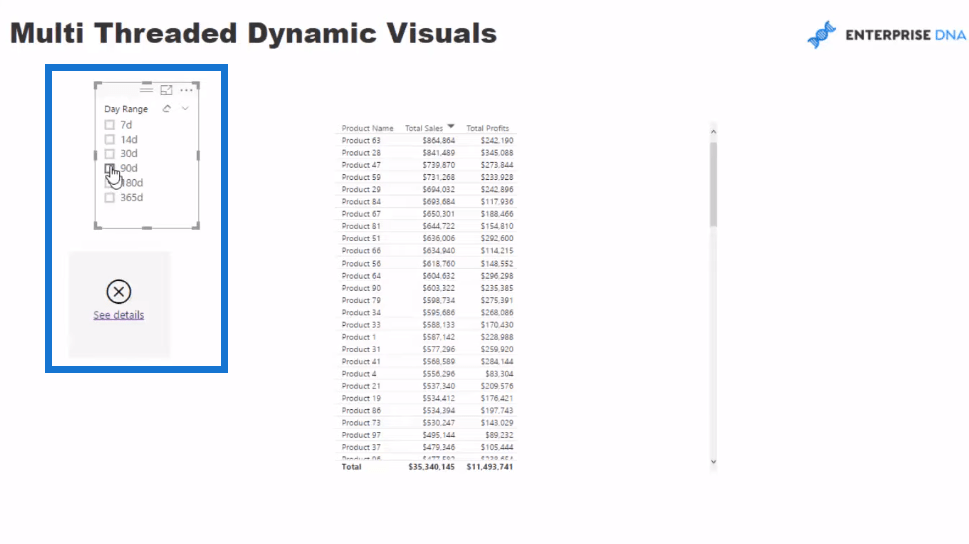
Task: Click the $242,190 total profits cell
Action: coord(497,140)
